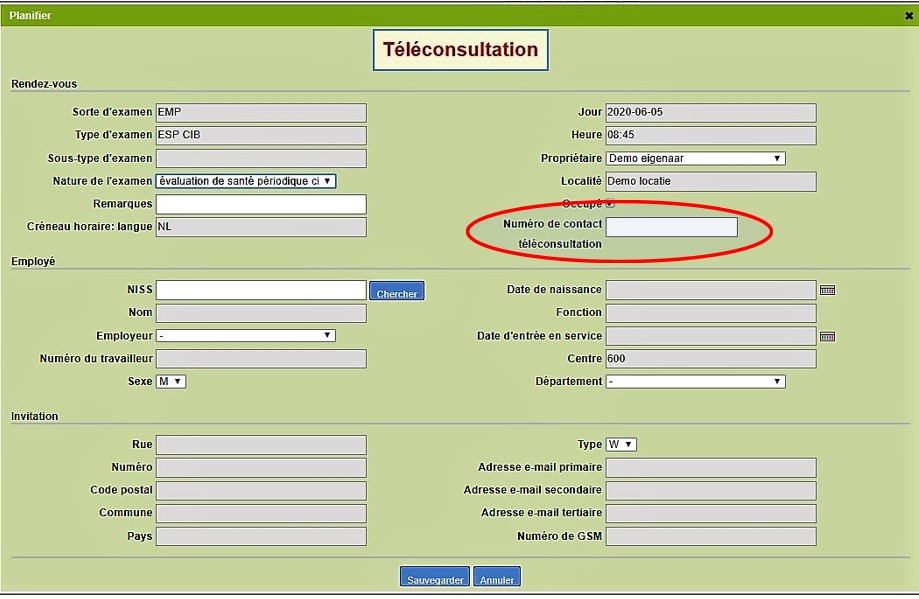Close the Planifier dialog with the X
The image size is (919, 599).
pos(909,16)
